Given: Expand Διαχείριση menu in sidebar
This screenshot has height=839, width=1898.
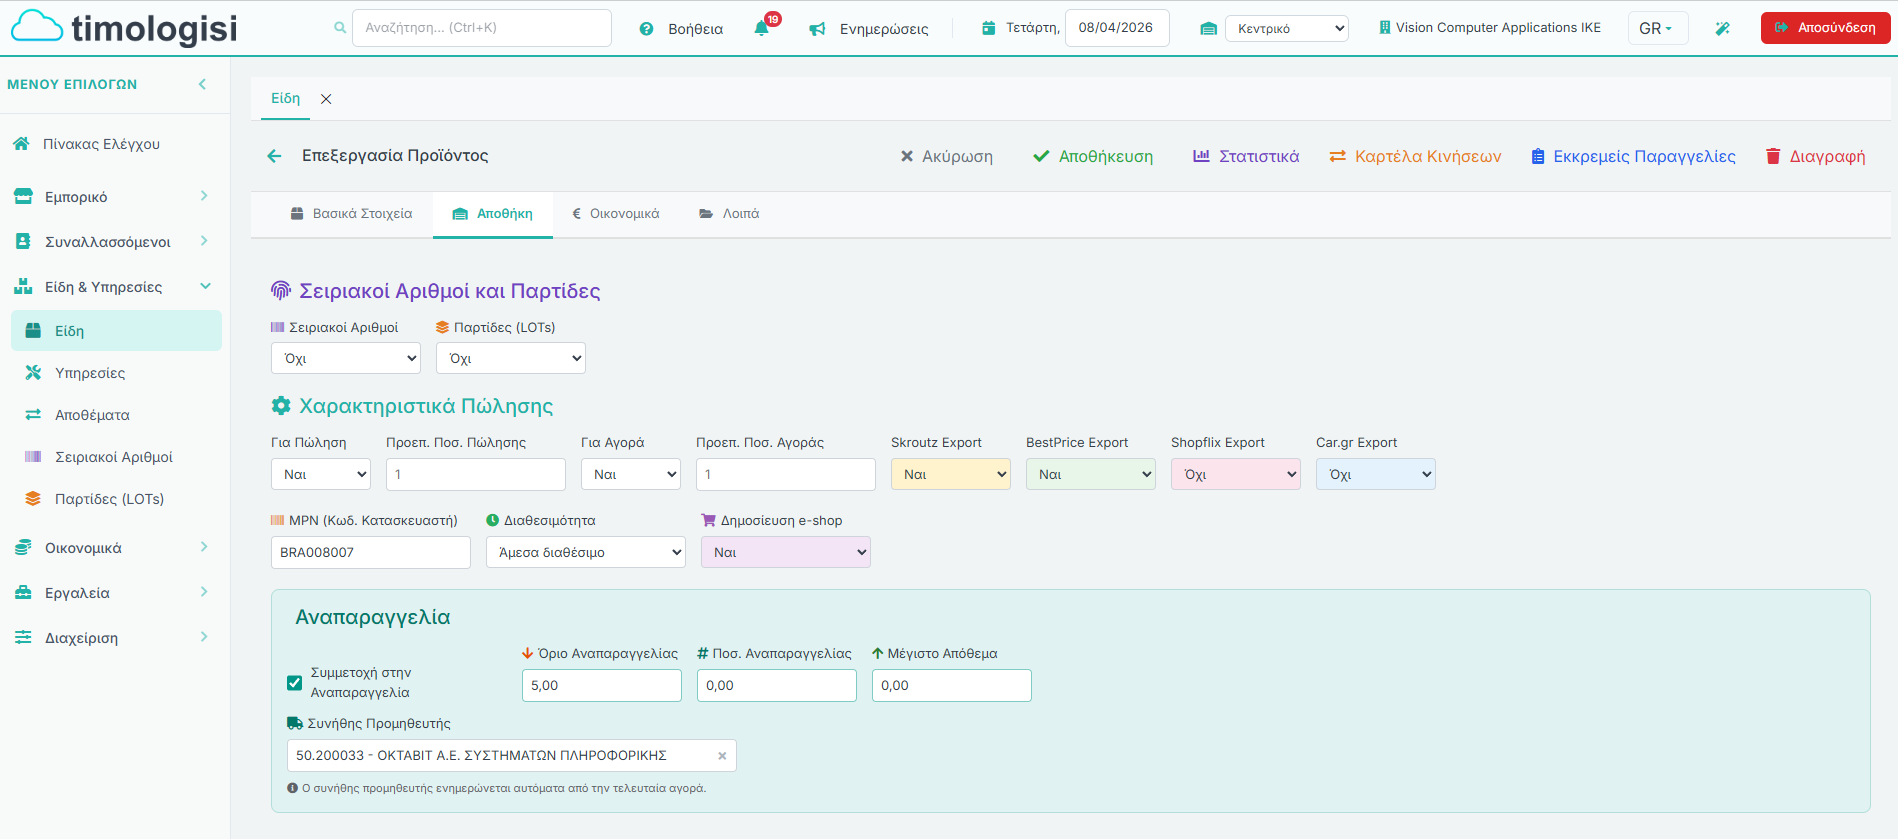Looking at the screenshot, I should pos(115,638).
